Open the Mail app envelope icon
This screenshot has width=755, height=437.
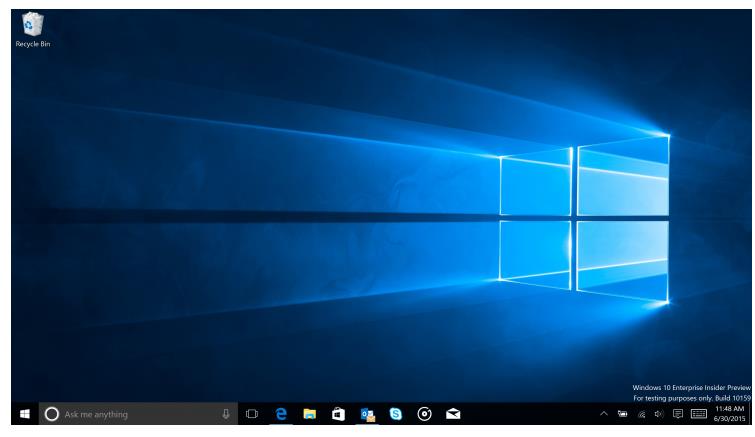click(x=453, y=413)
